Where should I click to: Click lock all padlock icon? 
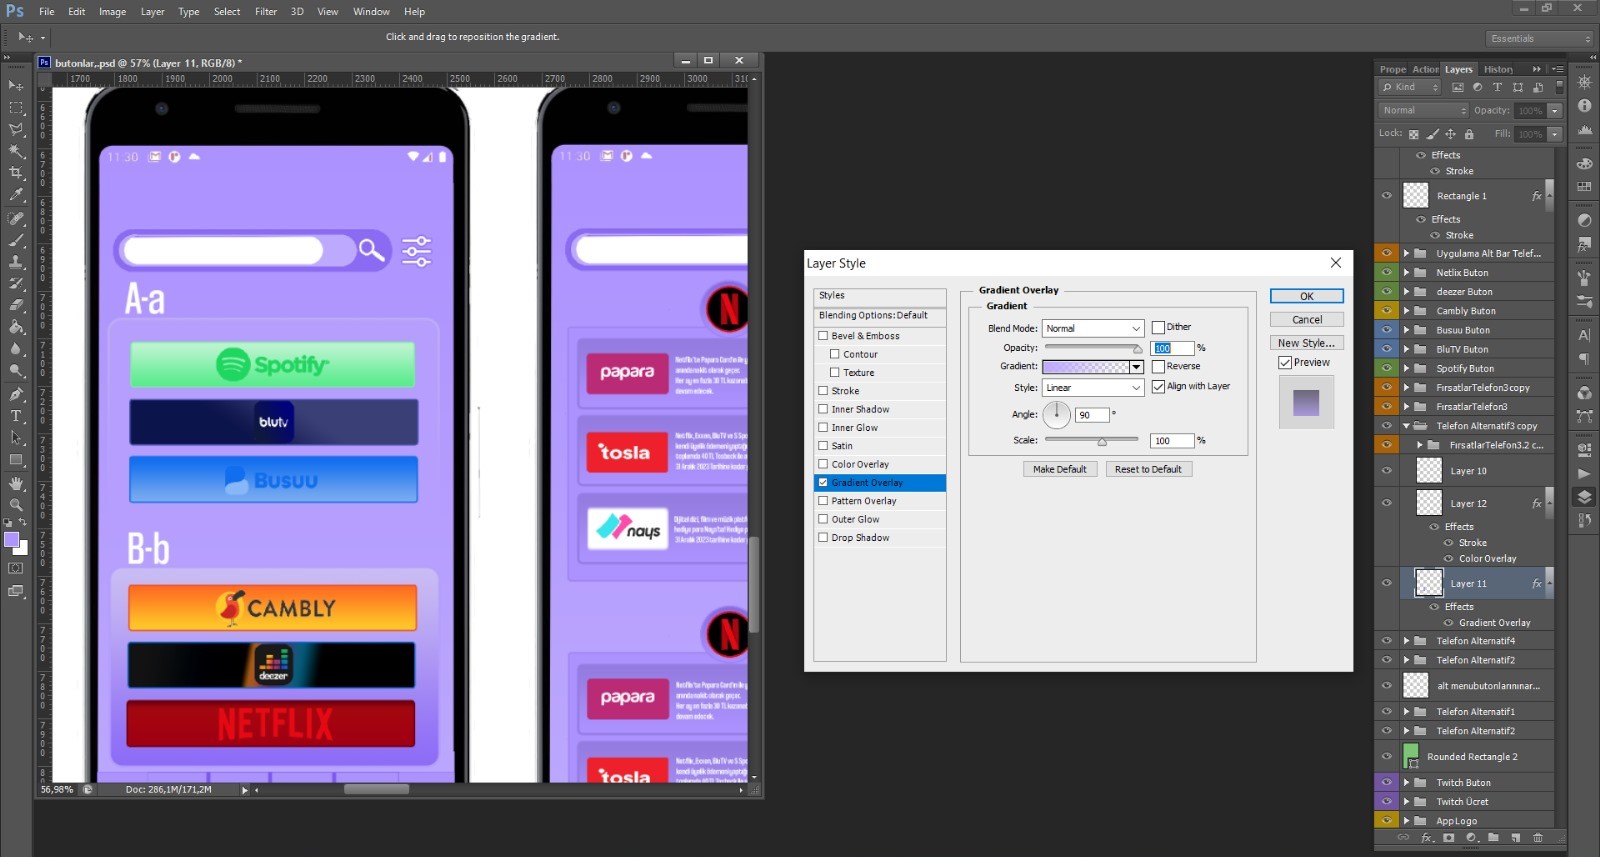[x=1469, y=134]
